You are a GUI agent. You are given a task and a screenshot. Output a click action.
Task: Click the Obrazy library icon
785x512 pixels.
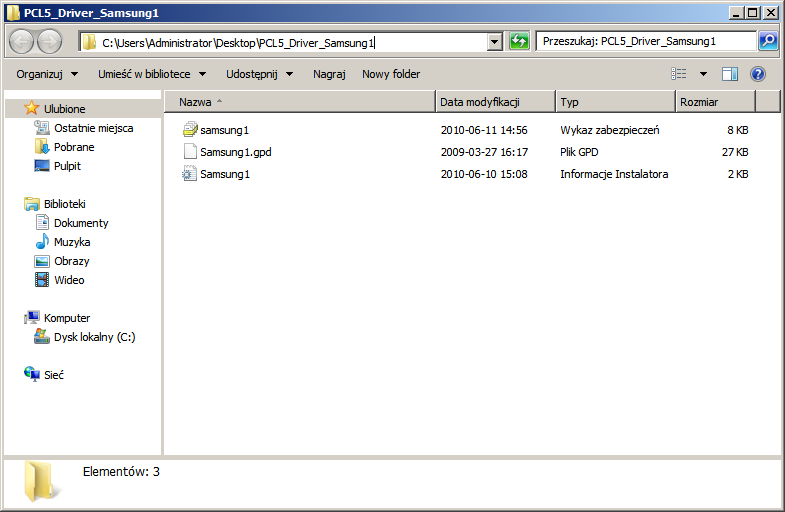42,261
